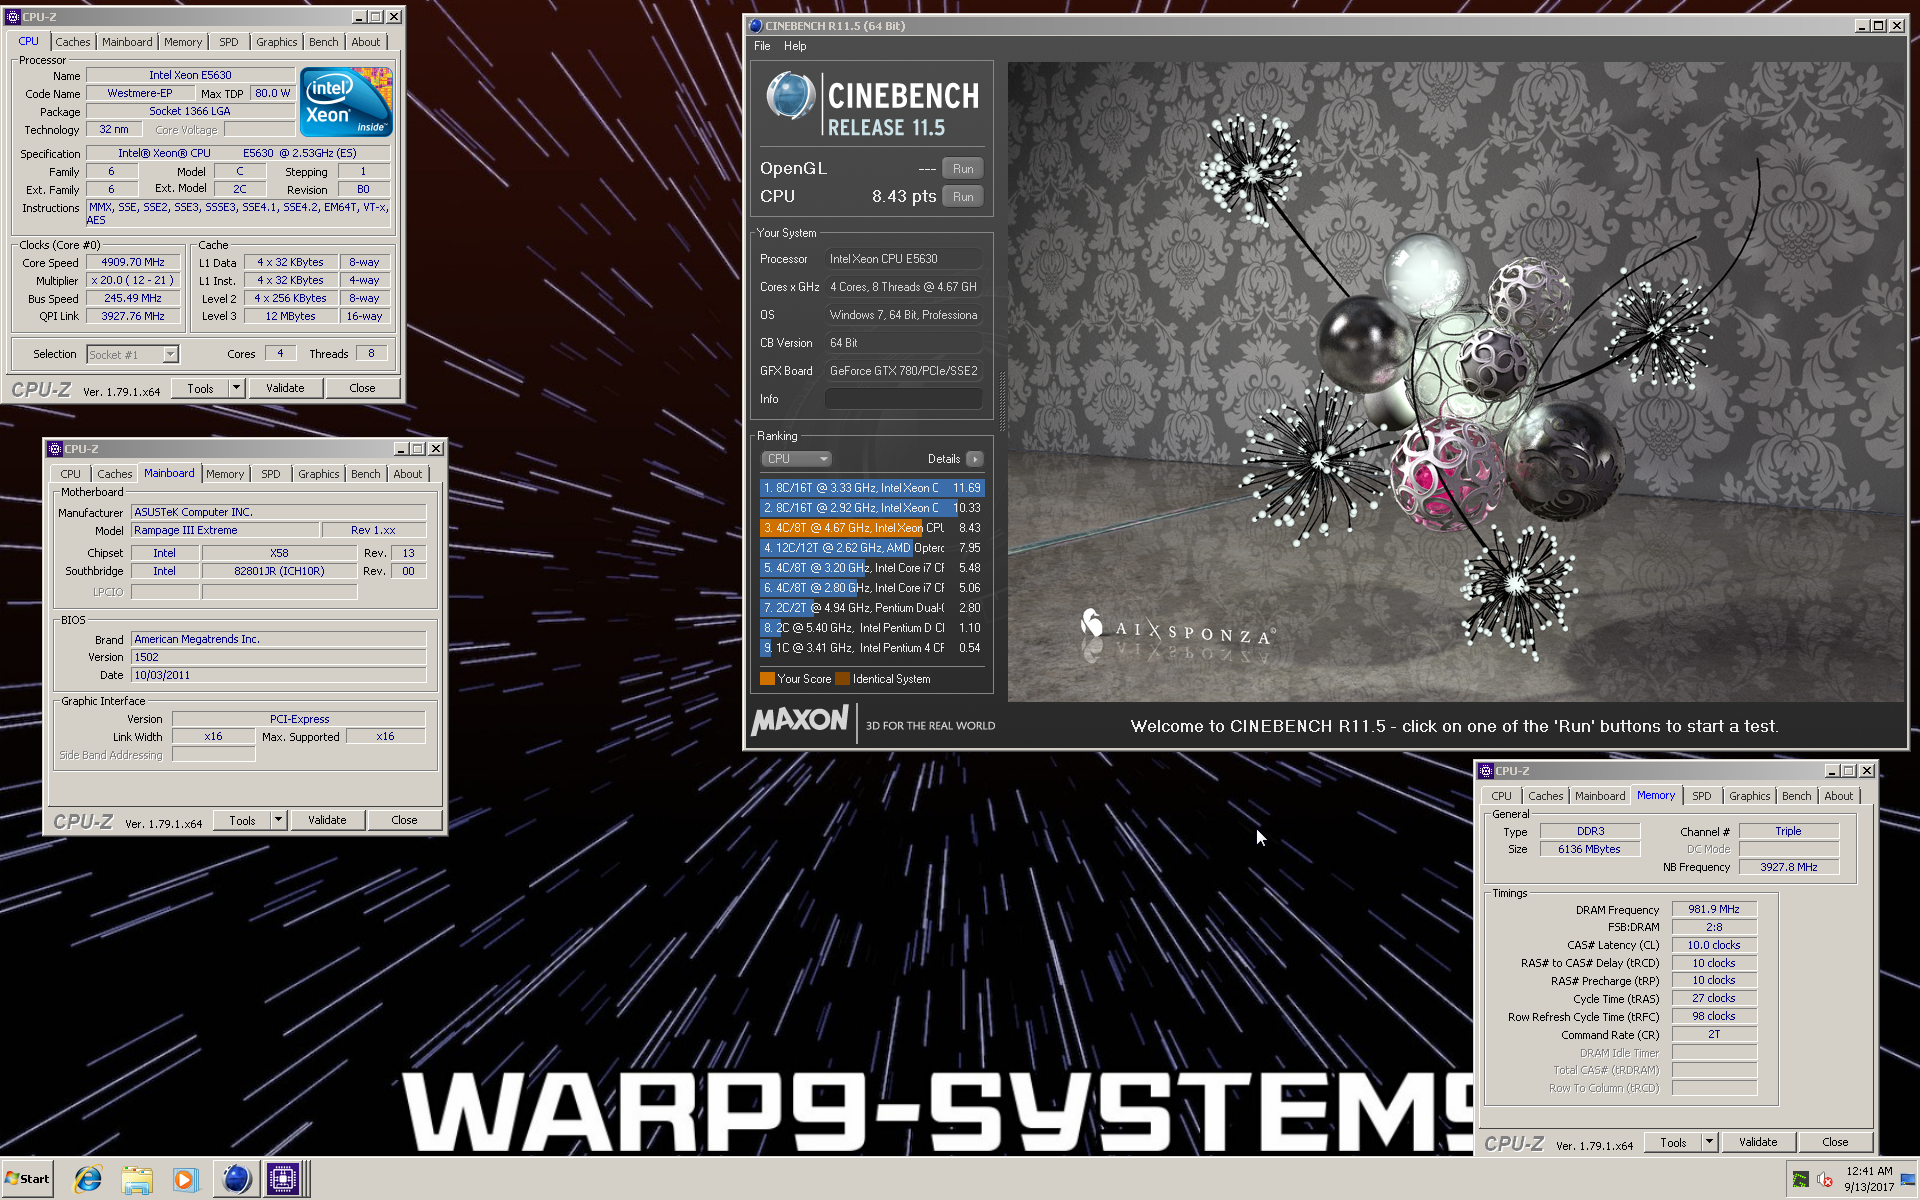This screenshot has height=1200, width=1920.
Task: Click Validate in the top CPU-Z window
Action: (285, 388)
